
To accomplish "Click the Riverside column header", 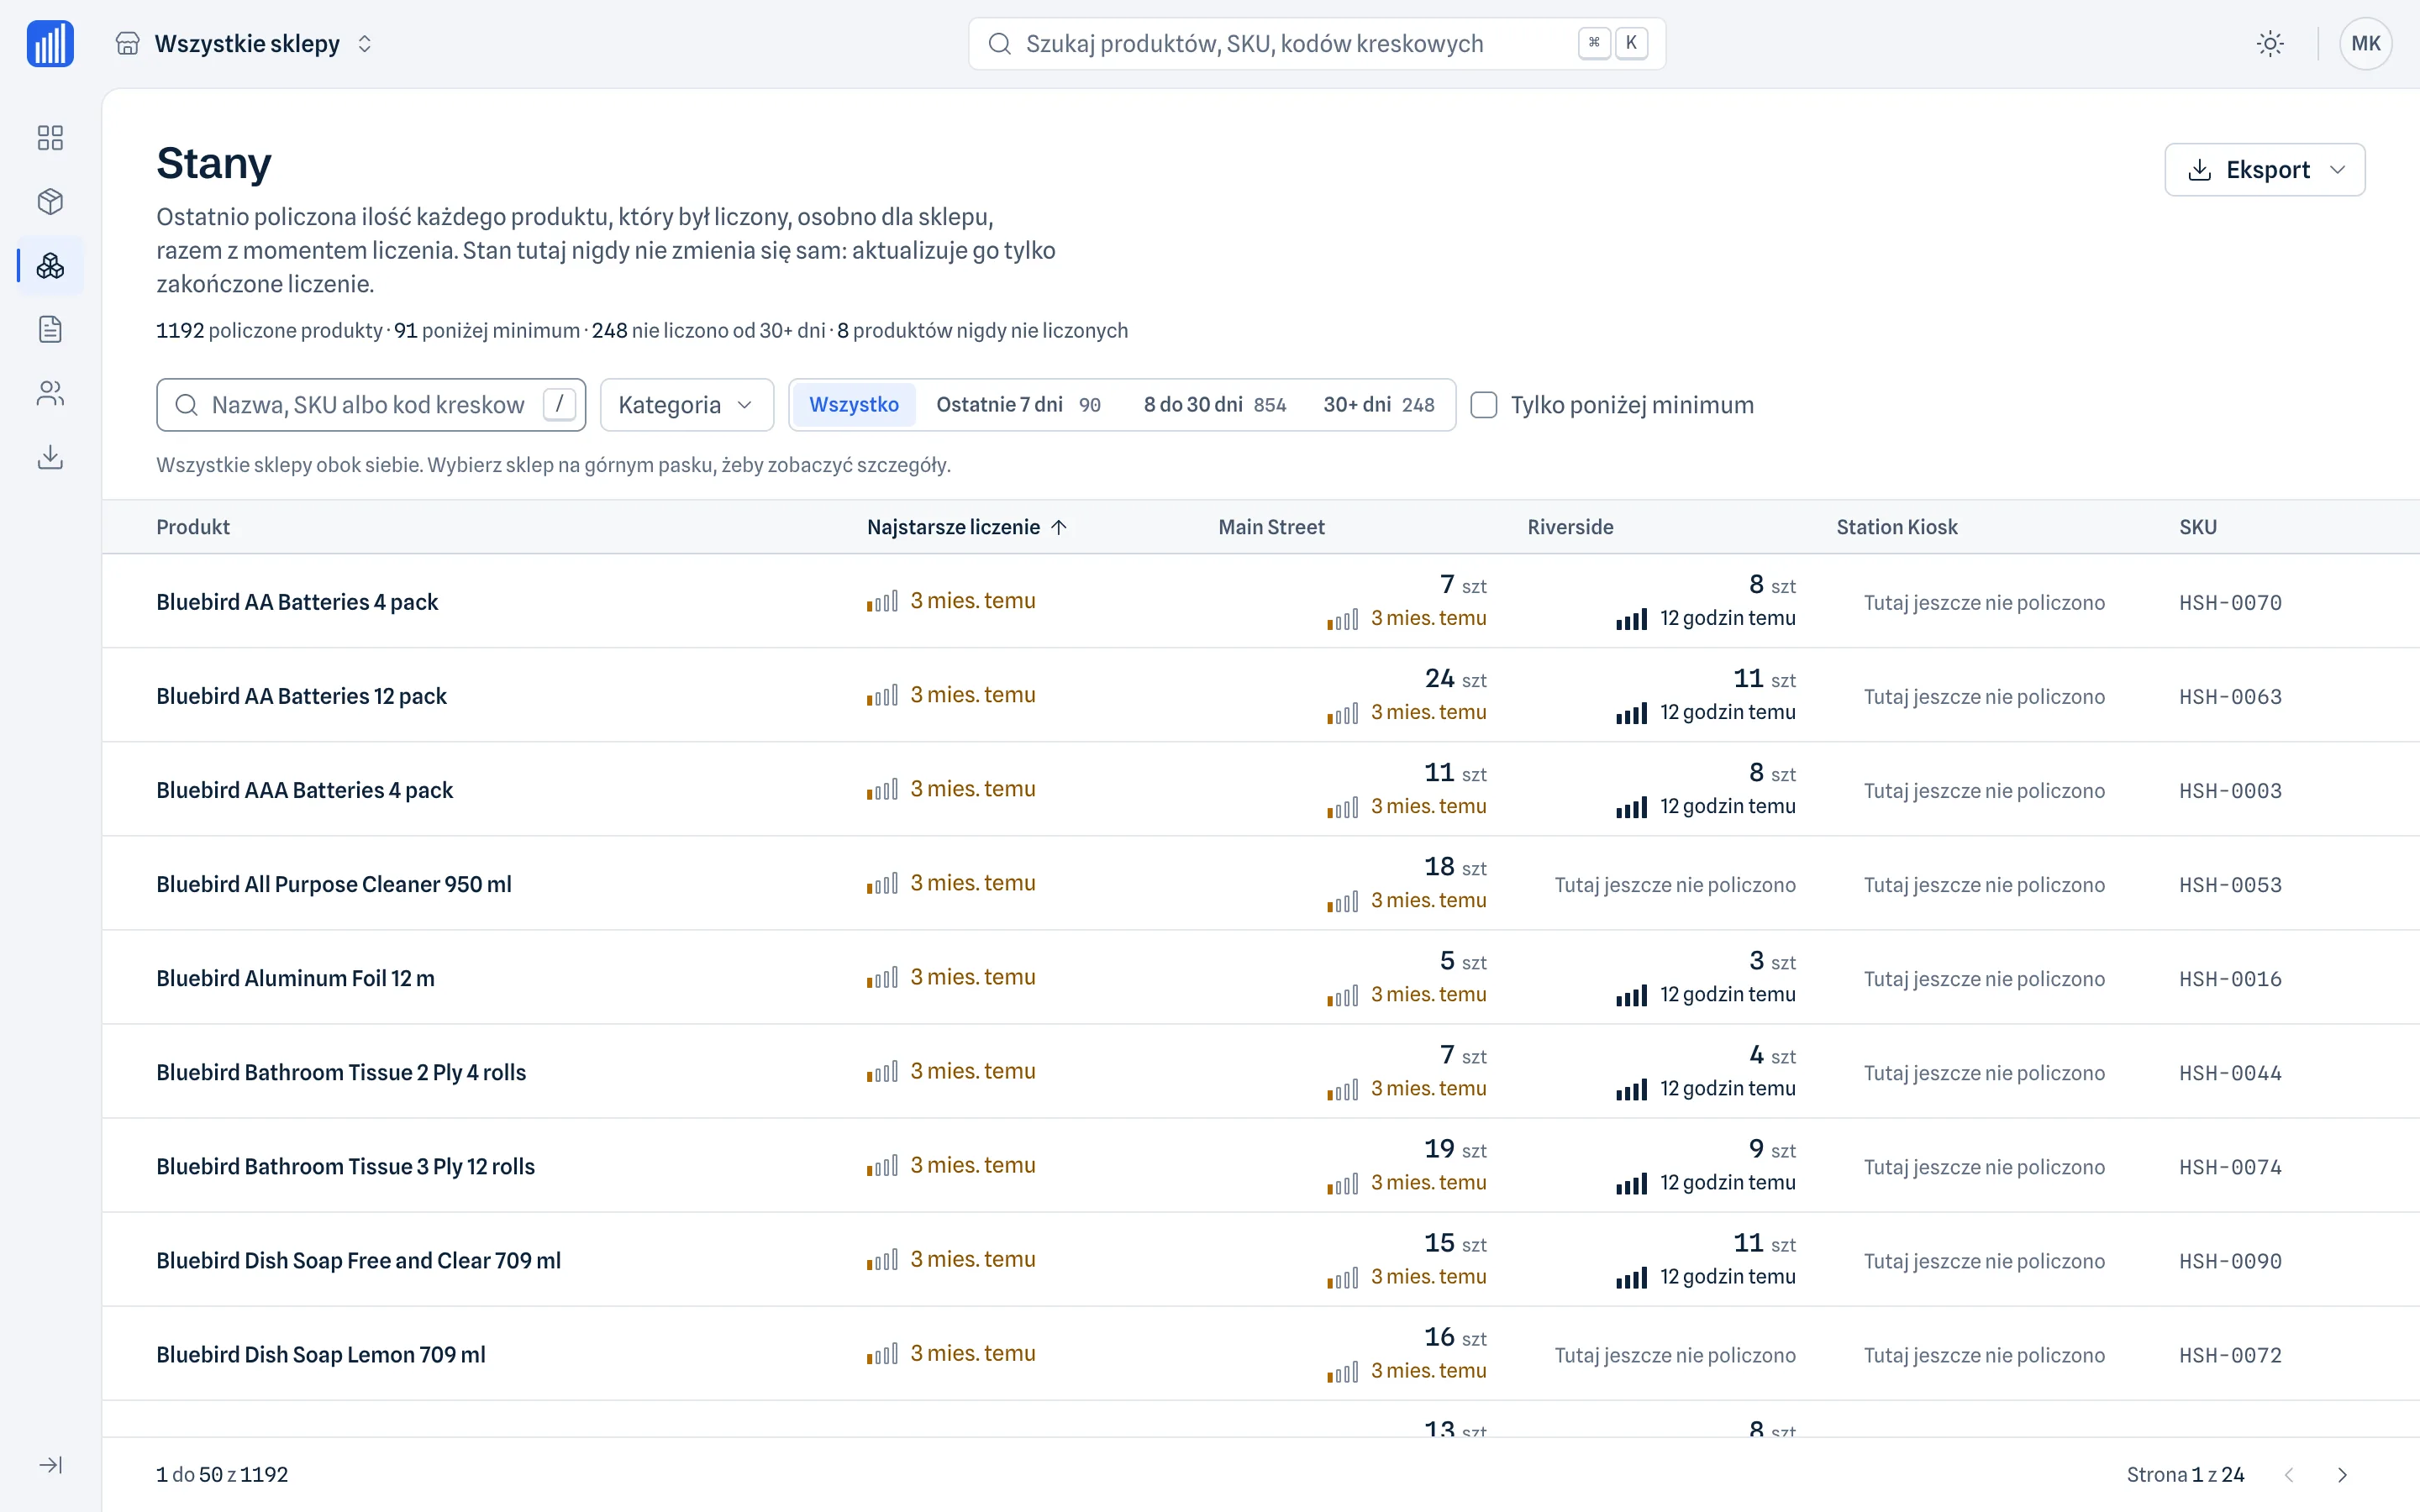I will (1570, 527).
